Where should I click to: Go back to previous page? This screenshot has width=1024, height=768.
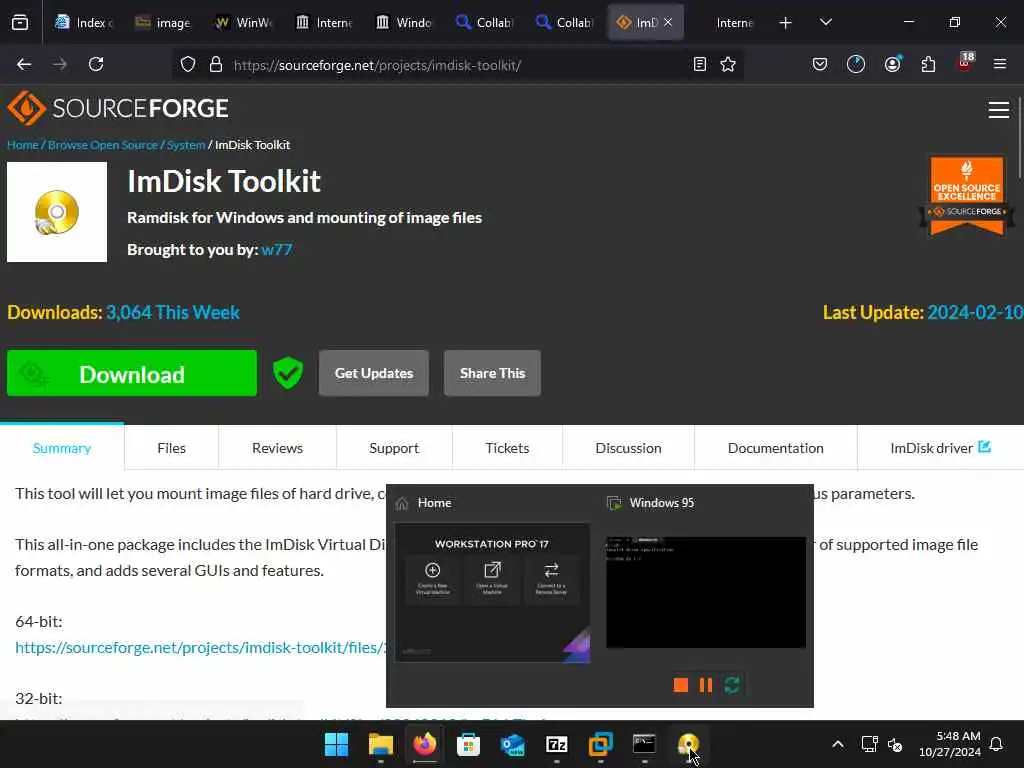pyautogui.click(x=24, y=64)
